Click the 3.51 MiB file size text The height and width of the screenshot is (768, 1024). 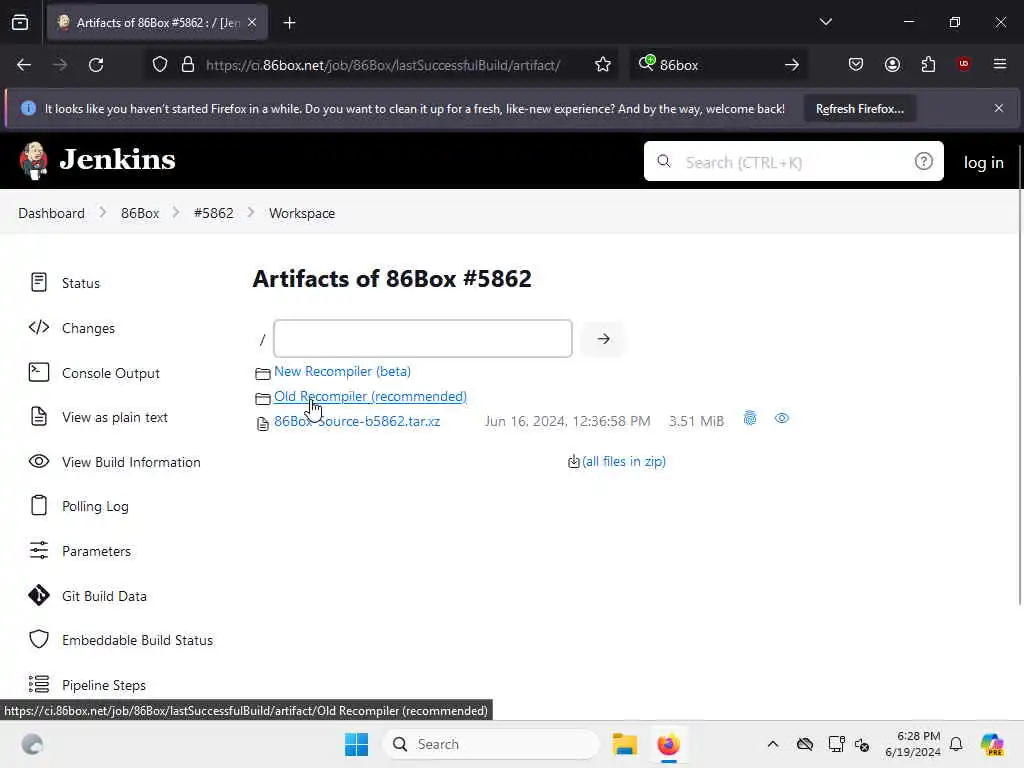click(696, 421)
